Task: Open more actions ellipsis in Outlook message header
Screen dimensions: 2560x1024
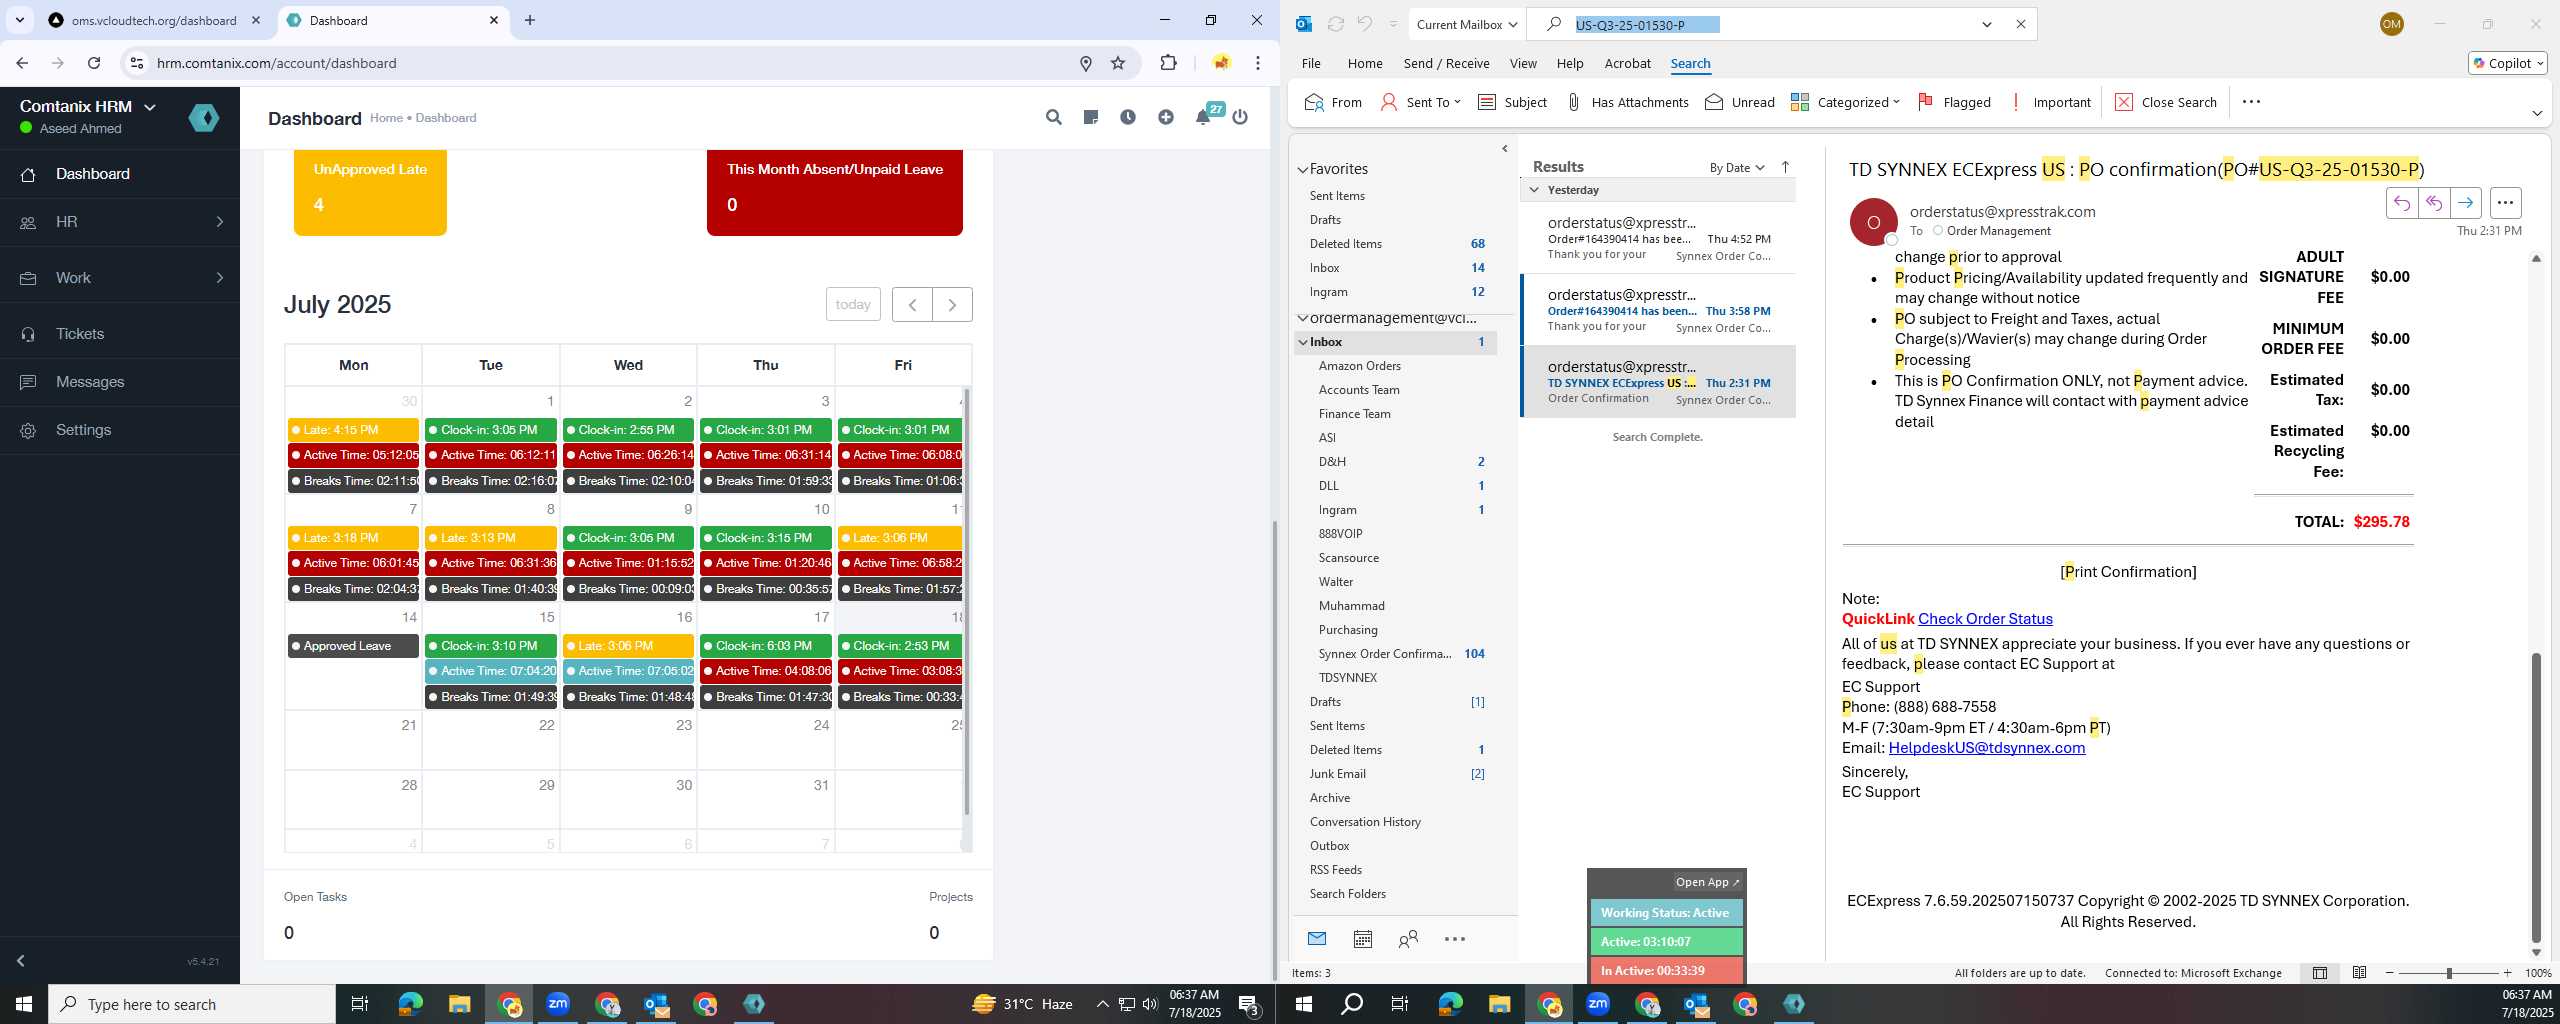Action: (x=2505, y=203)
